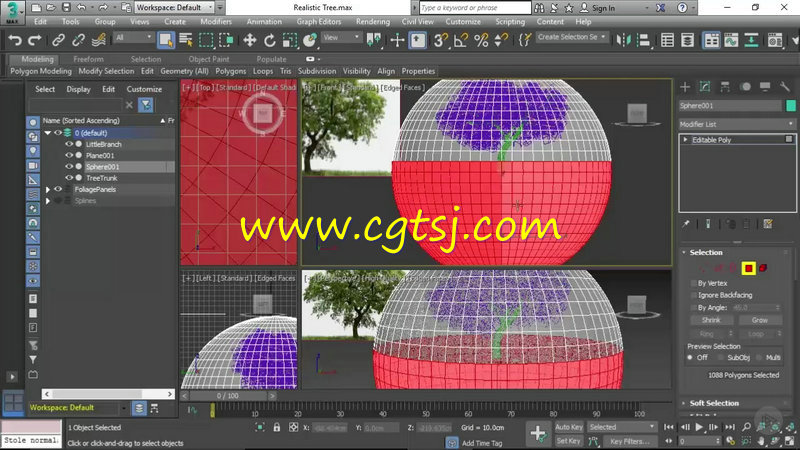Enable the By Vertex checkbox
Screen dimensions: 800x450
(x=693, y=283)
